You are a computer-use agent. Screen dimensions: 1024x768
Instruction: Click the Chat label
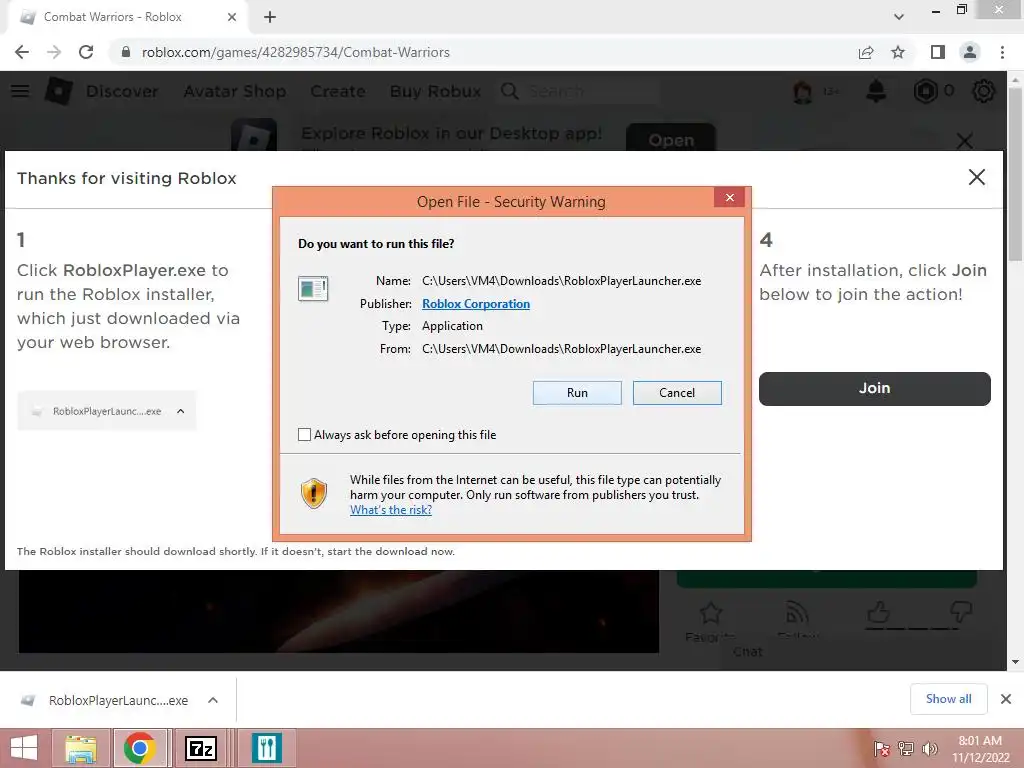click(747, 652)
